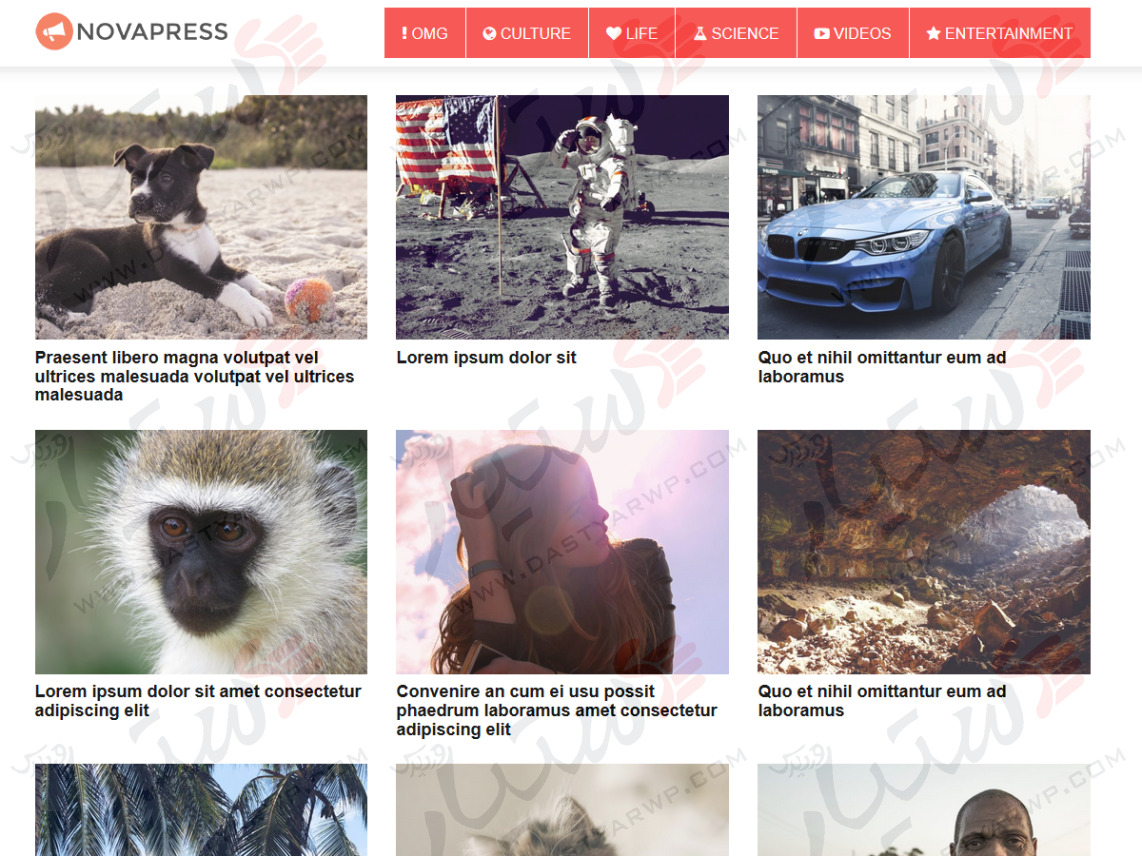Go to the ENTERTAINMENT section

(x=1000, y=33)
